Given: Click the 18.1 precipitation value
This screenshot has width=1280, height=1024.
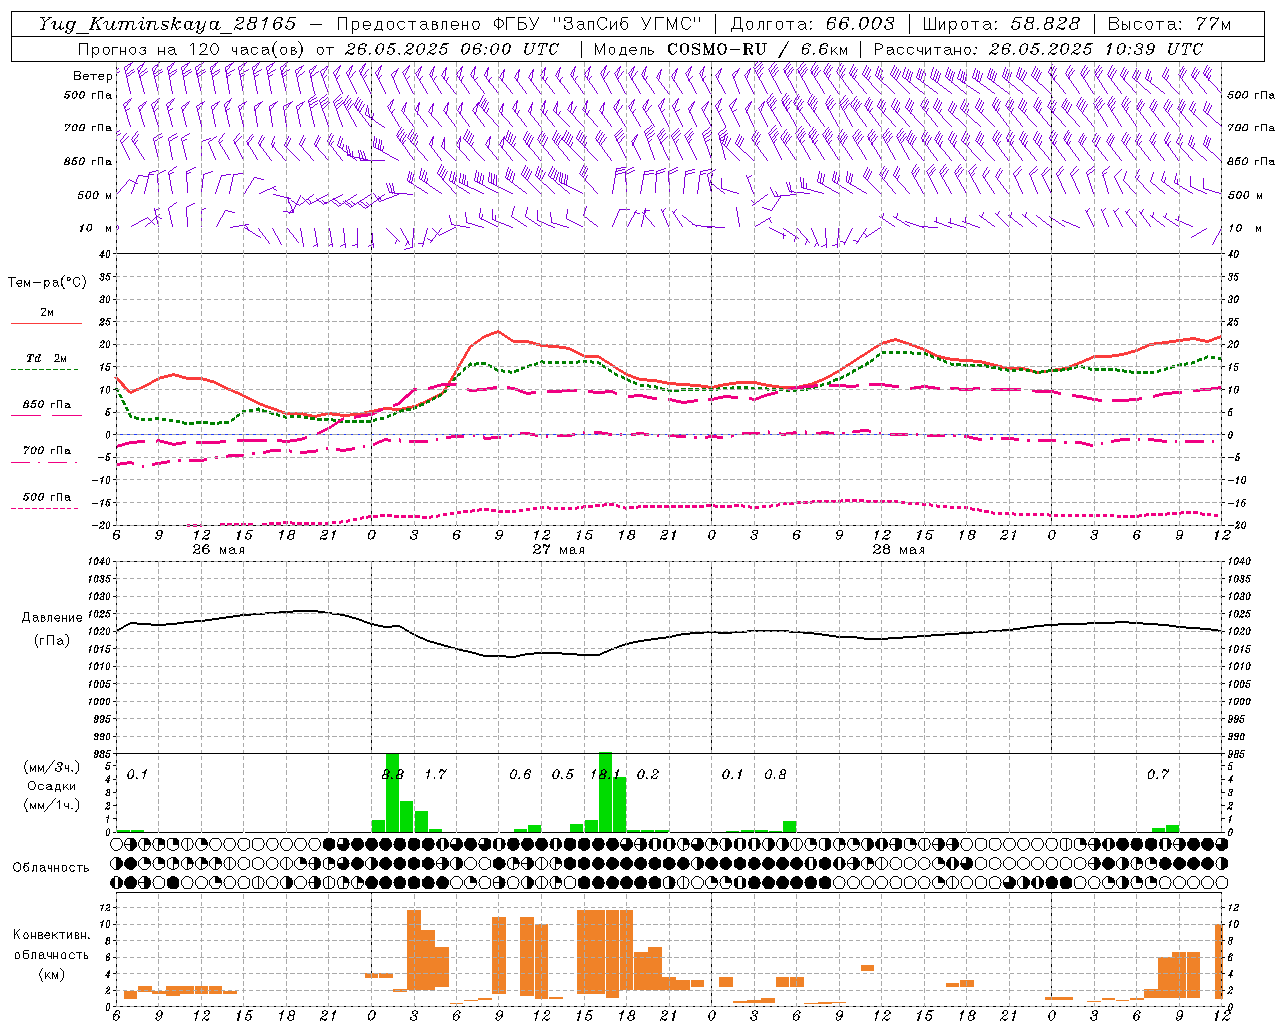Looking at the screenshot, I should point(606,774).
